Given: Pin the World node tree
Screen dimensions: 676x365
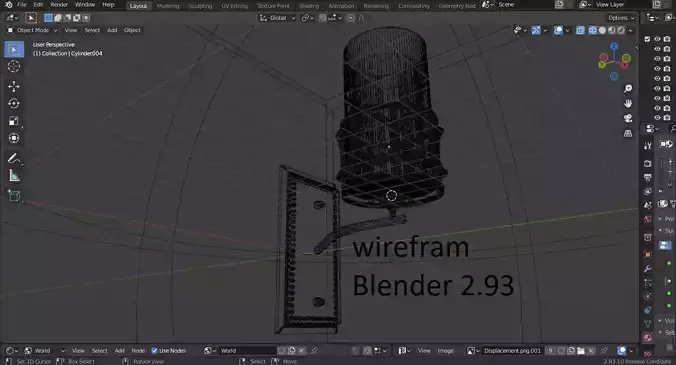Looking at the screenshot, I should (x=315, y=351).
